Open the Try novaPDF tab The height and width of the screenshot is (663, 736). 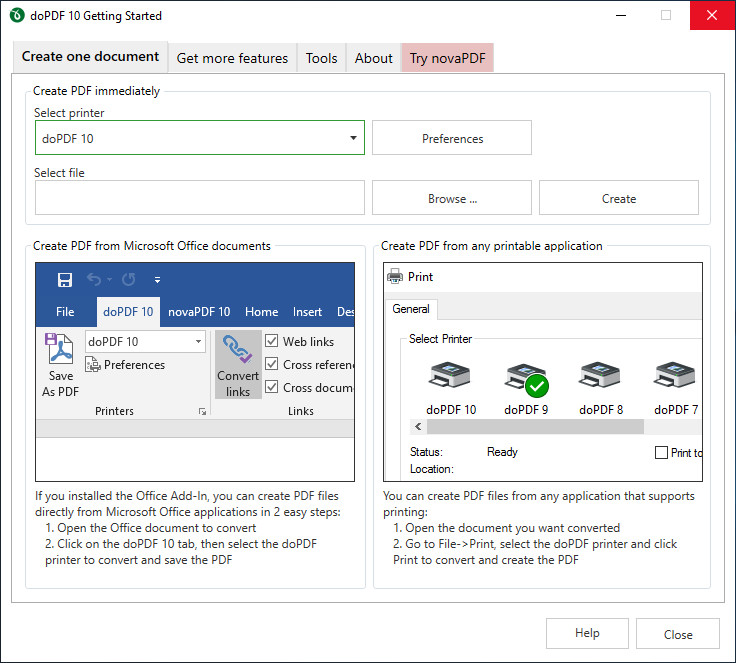point(447,58)
